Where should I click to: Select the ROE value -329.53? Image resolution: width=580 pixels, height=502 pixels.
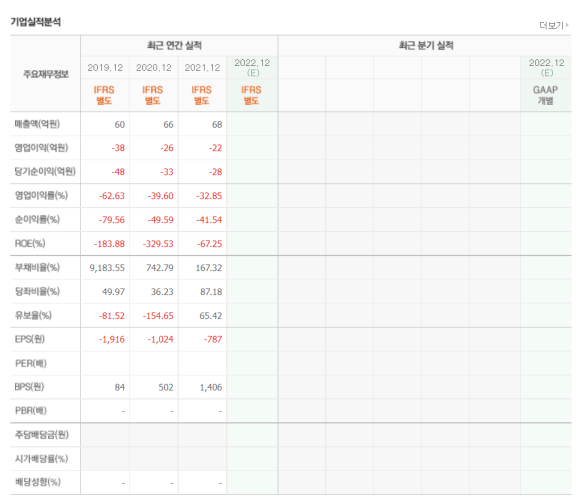(x=158, y=244)
